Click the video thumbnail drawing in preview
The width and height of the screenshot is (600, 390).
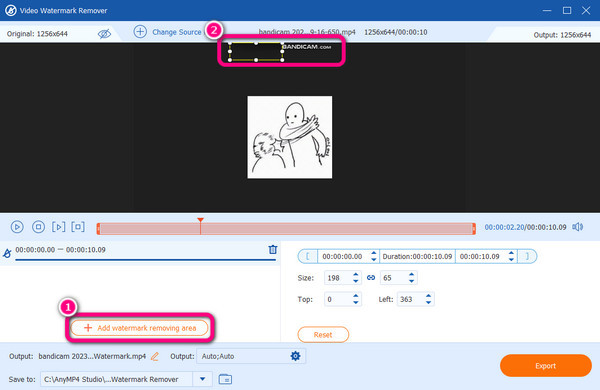tap(290, 137)
